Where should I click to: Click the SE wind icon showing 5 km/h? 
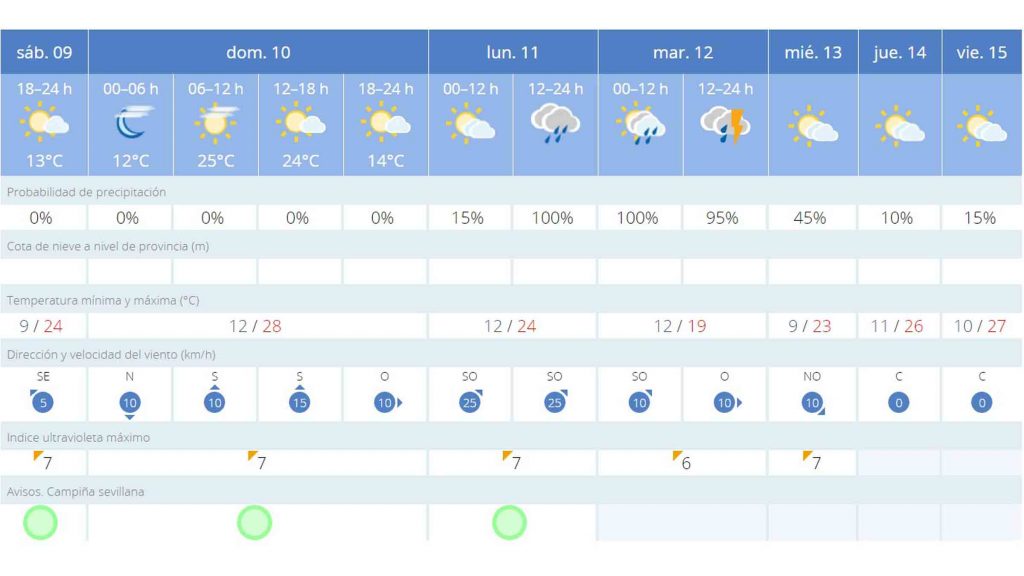click(x=43, y=402)
